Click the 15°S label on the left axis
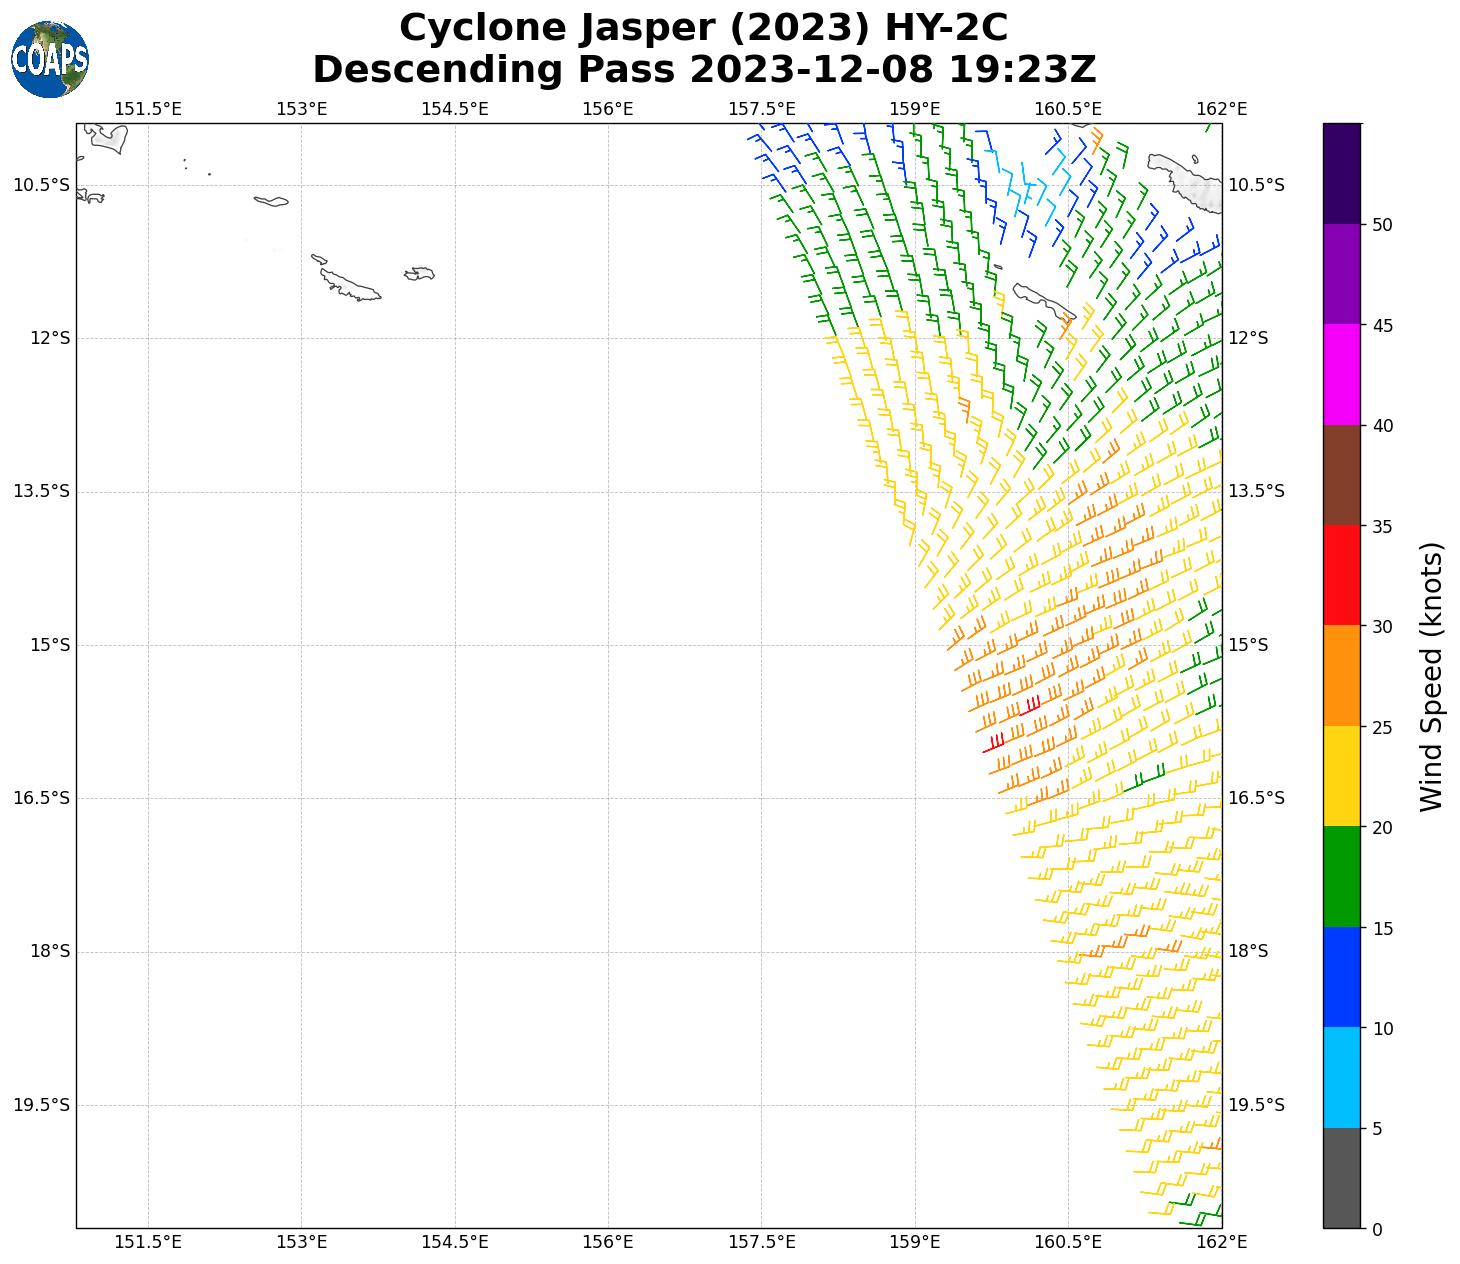Viewport: 1460px width, 1264px height. [50, 645]
